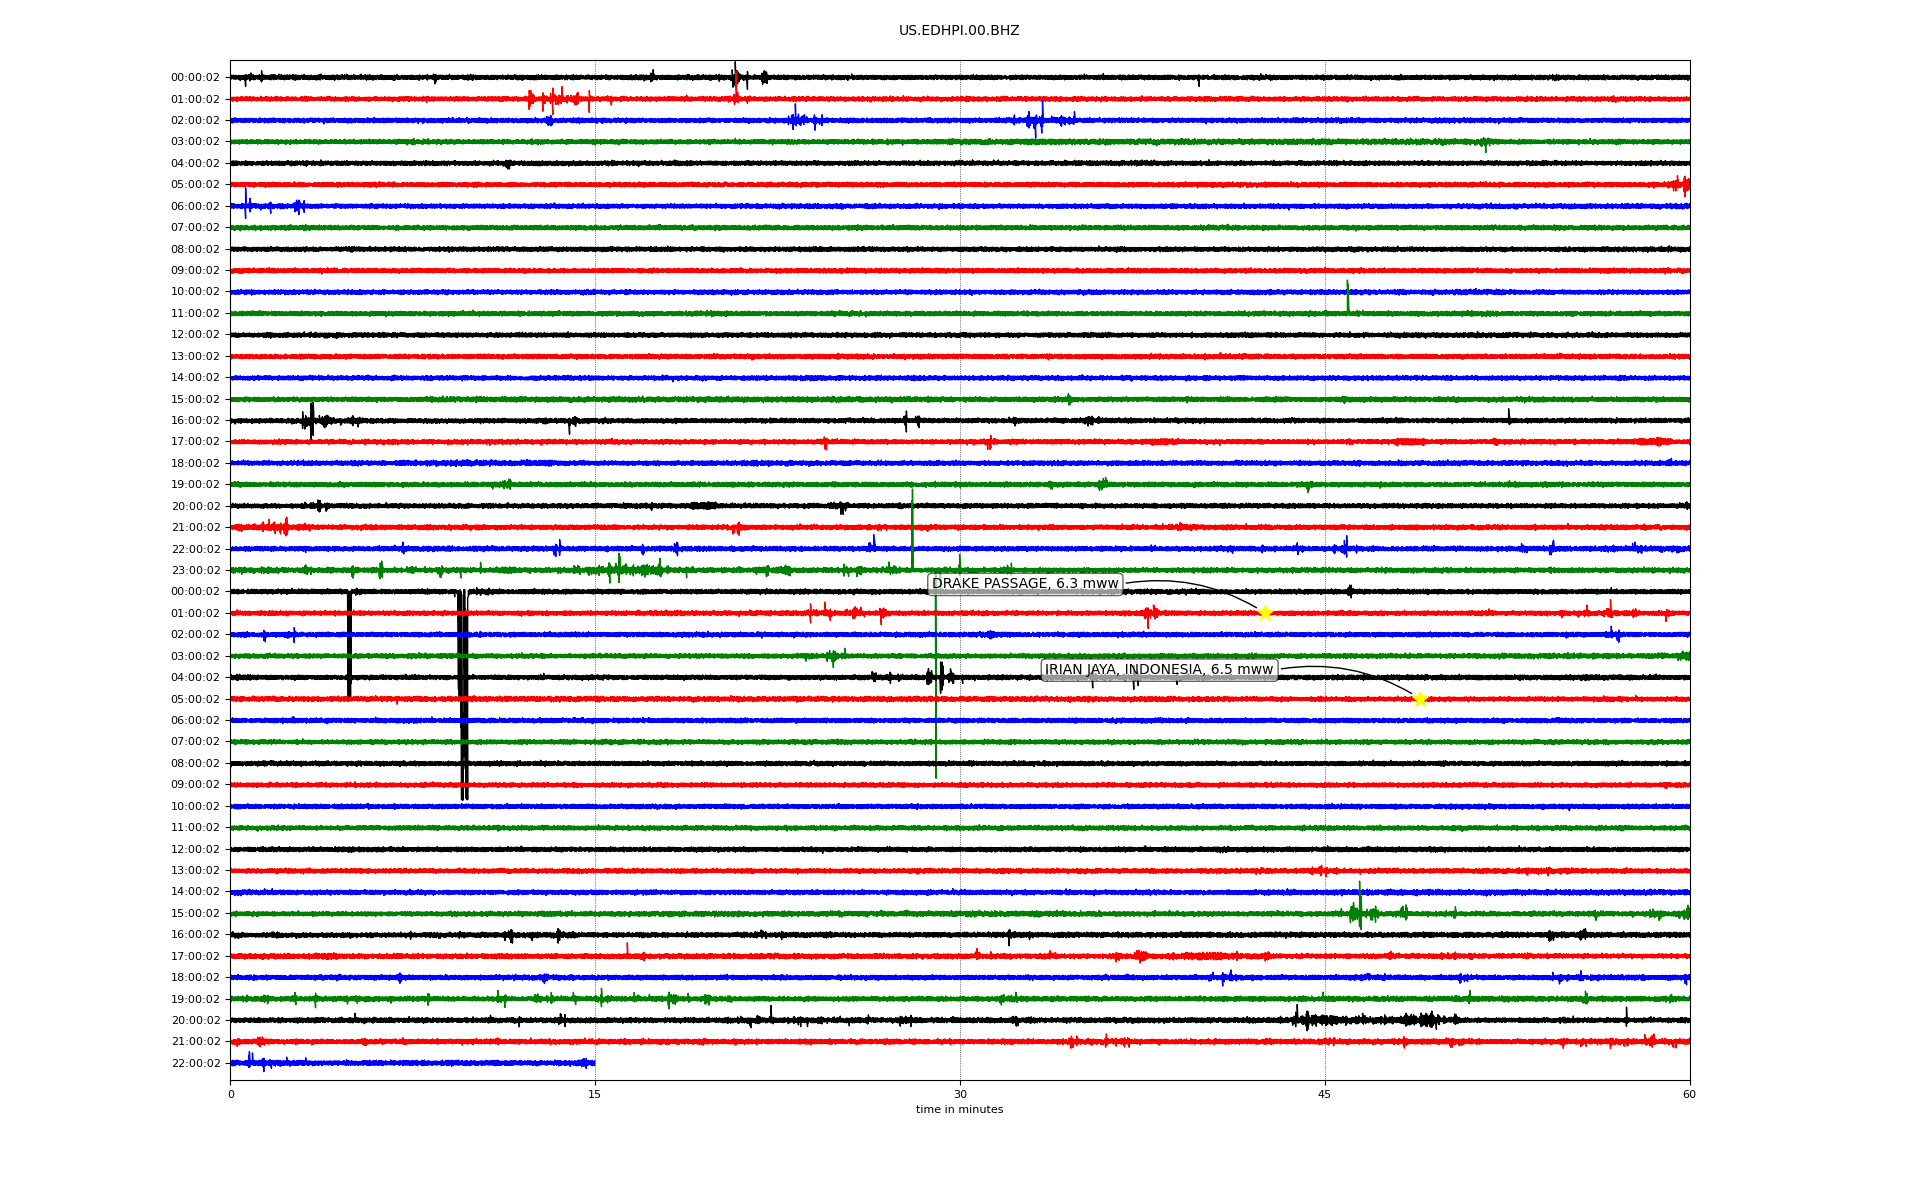Click the topmost 00:00:02 row label

195,78
